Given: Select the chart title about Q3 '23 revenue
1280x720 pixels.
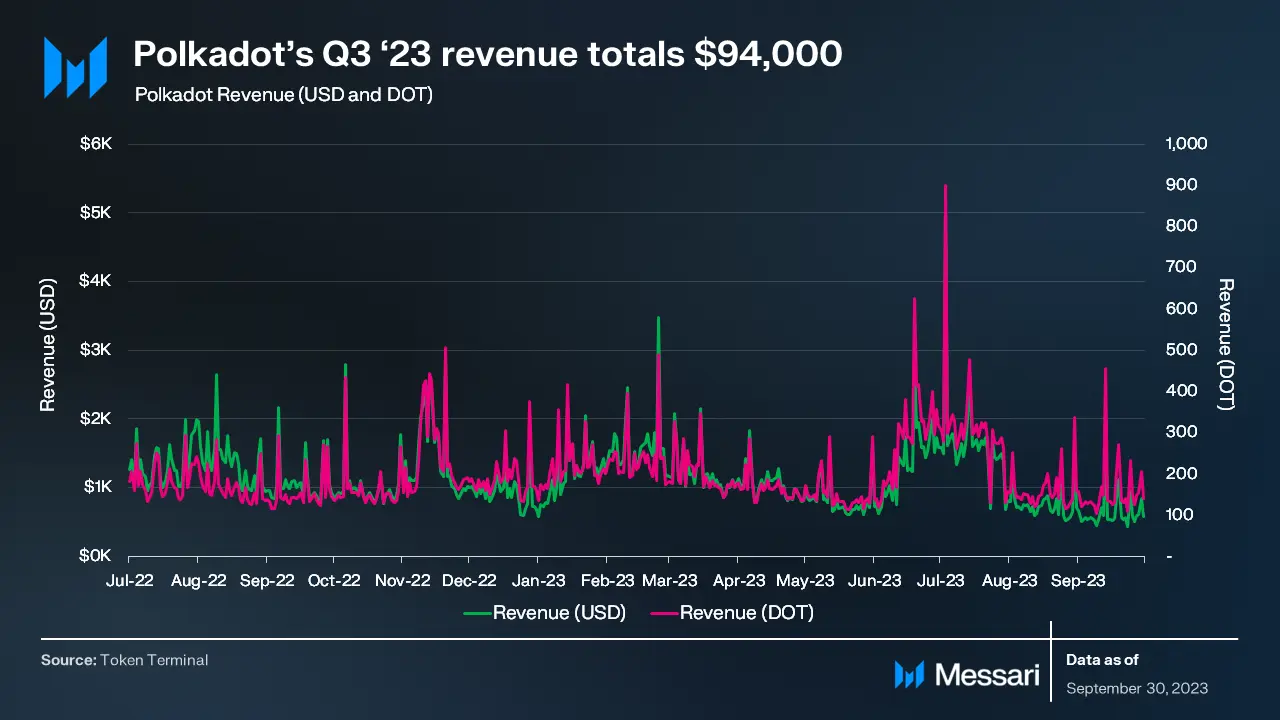Looking at the screenshot, I should 487,55.
